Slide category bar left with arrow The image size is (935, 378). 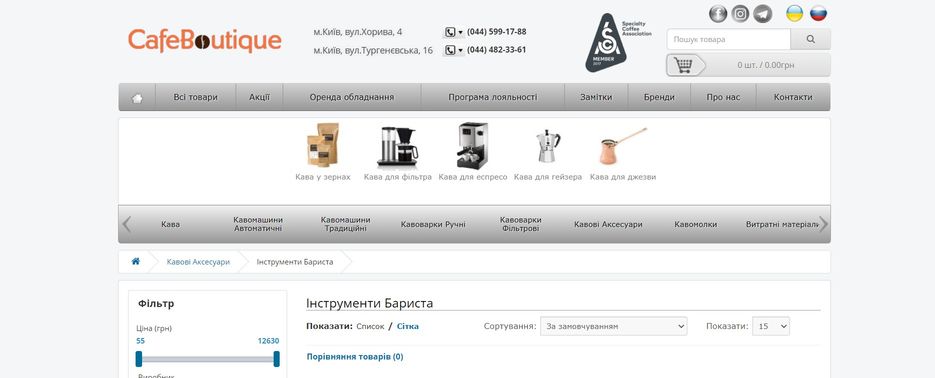[x=126, y=224]
